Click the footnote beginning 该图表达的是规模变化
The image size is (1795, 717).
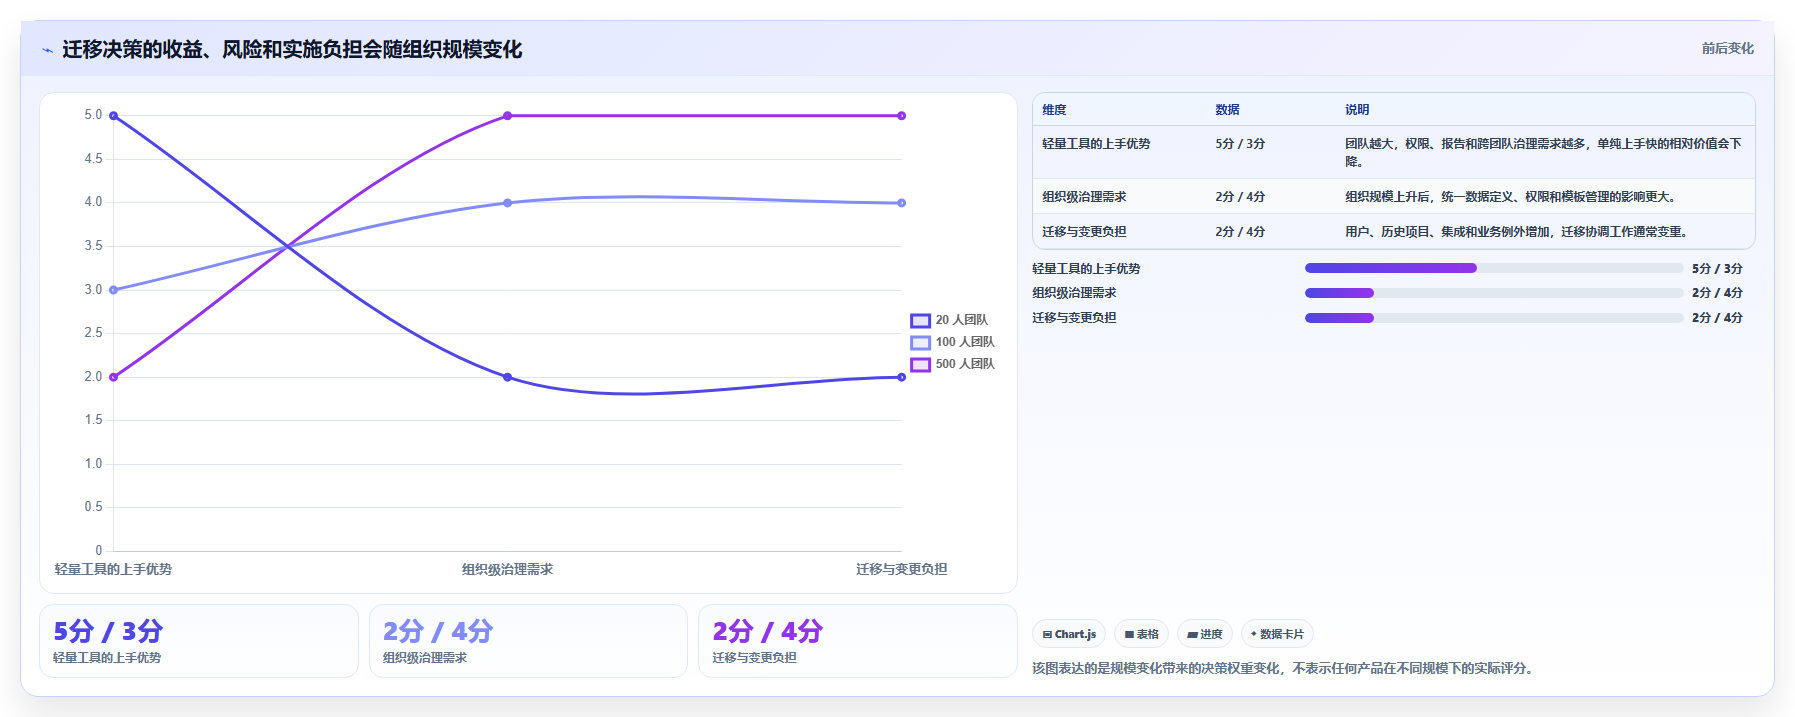(1285, 668)
